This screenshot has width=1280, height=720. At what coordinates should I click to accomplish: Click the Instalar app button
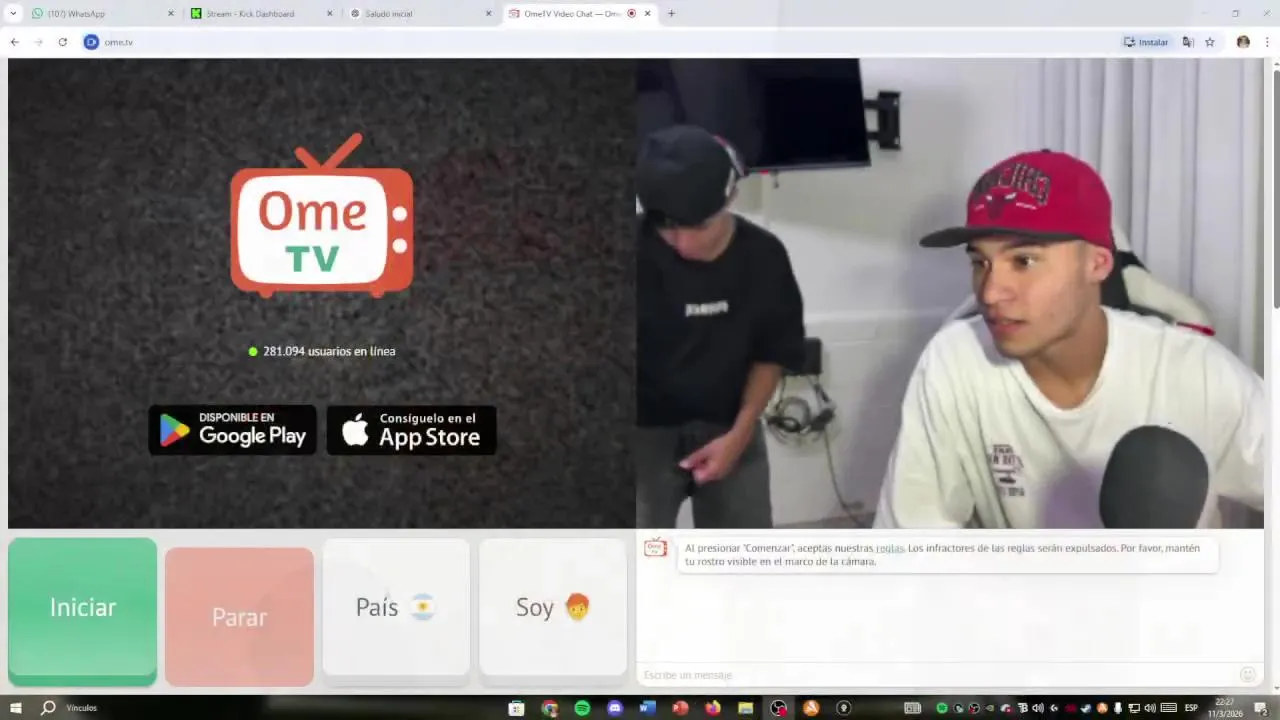tap(1146, 42)
